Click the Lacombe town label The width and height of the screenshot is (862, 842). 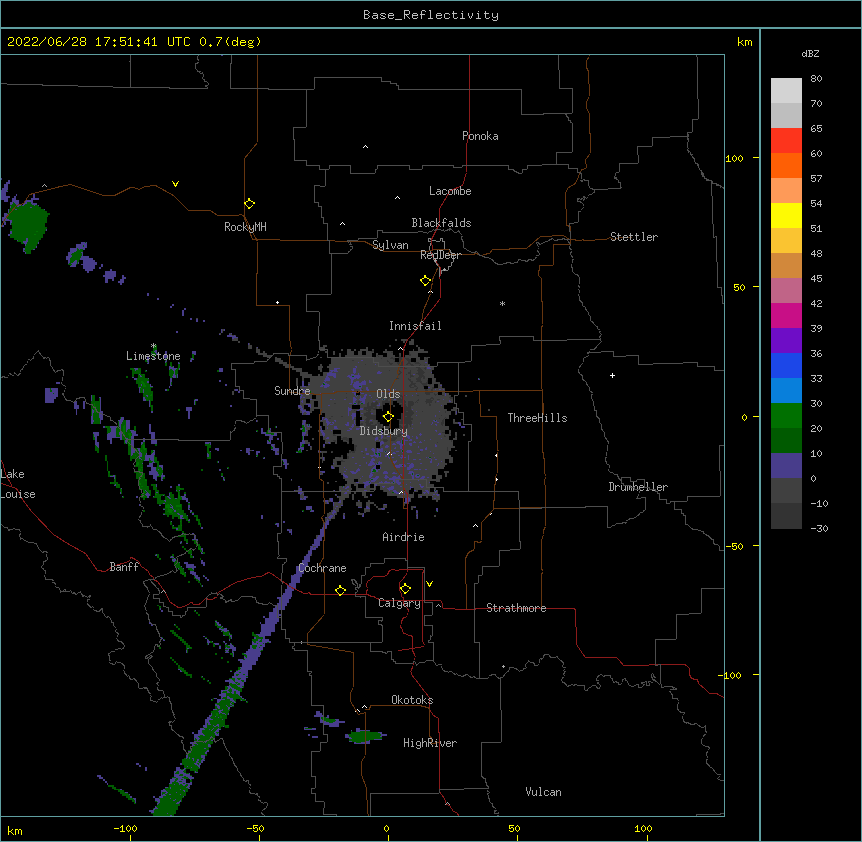pyautogui.click(x=450, y=191)
